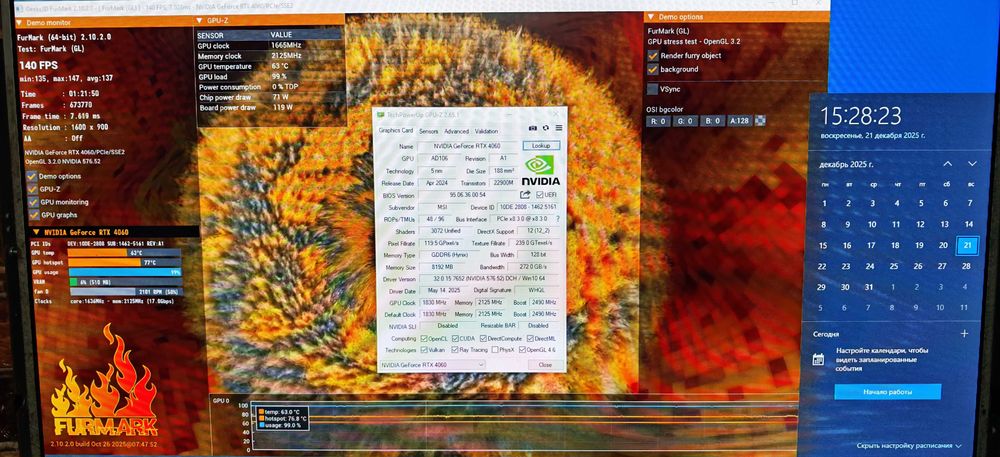Add a new calendar event with plus icon

[x=964, y=333]
